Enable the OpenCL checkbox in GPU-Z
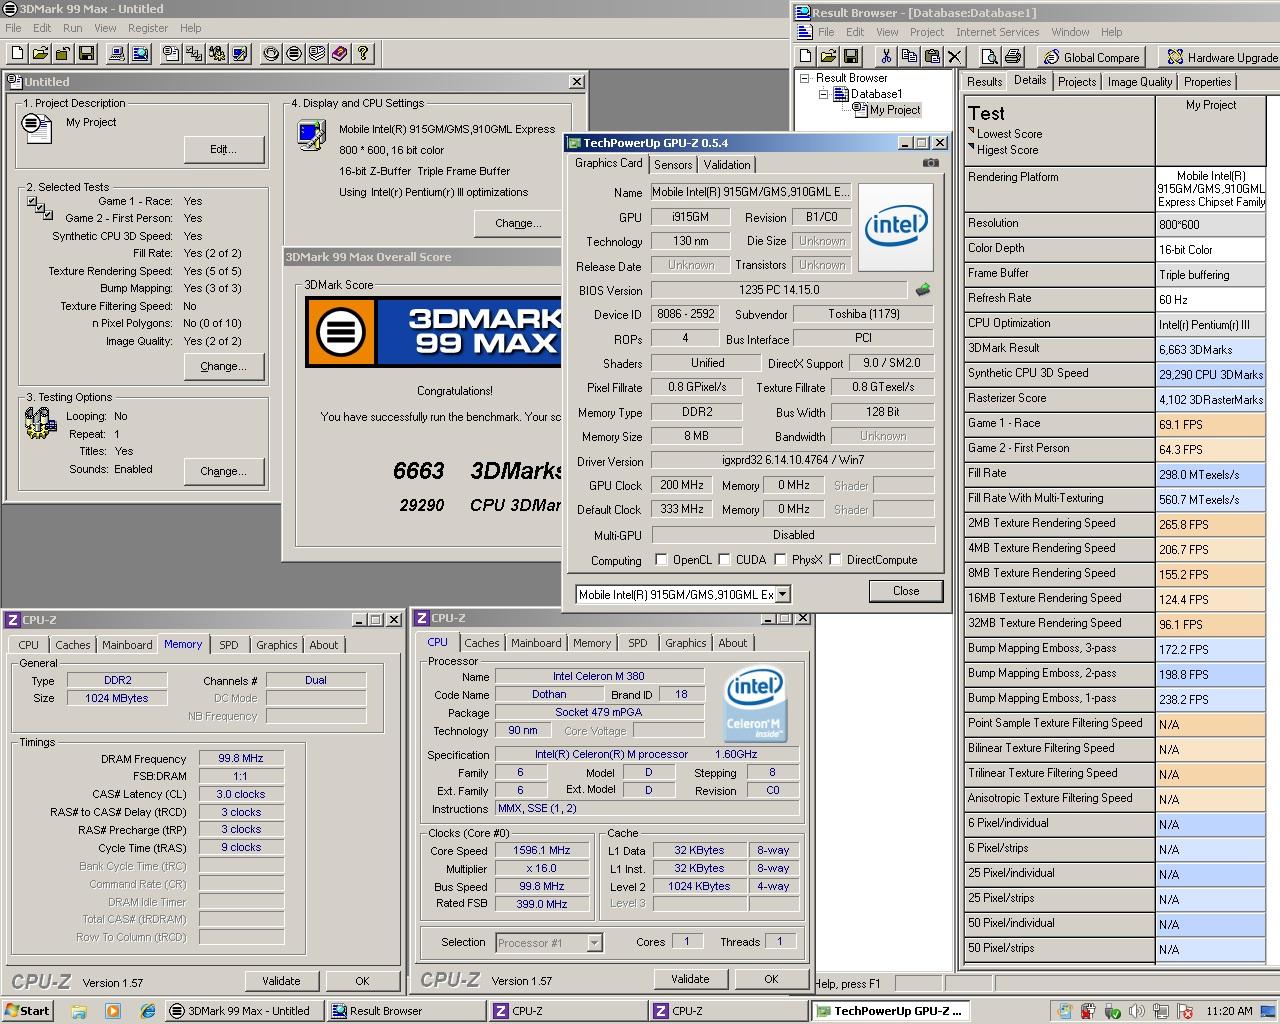The height and width of the screenshot is (1024, 1280). (x=661, y=560)
